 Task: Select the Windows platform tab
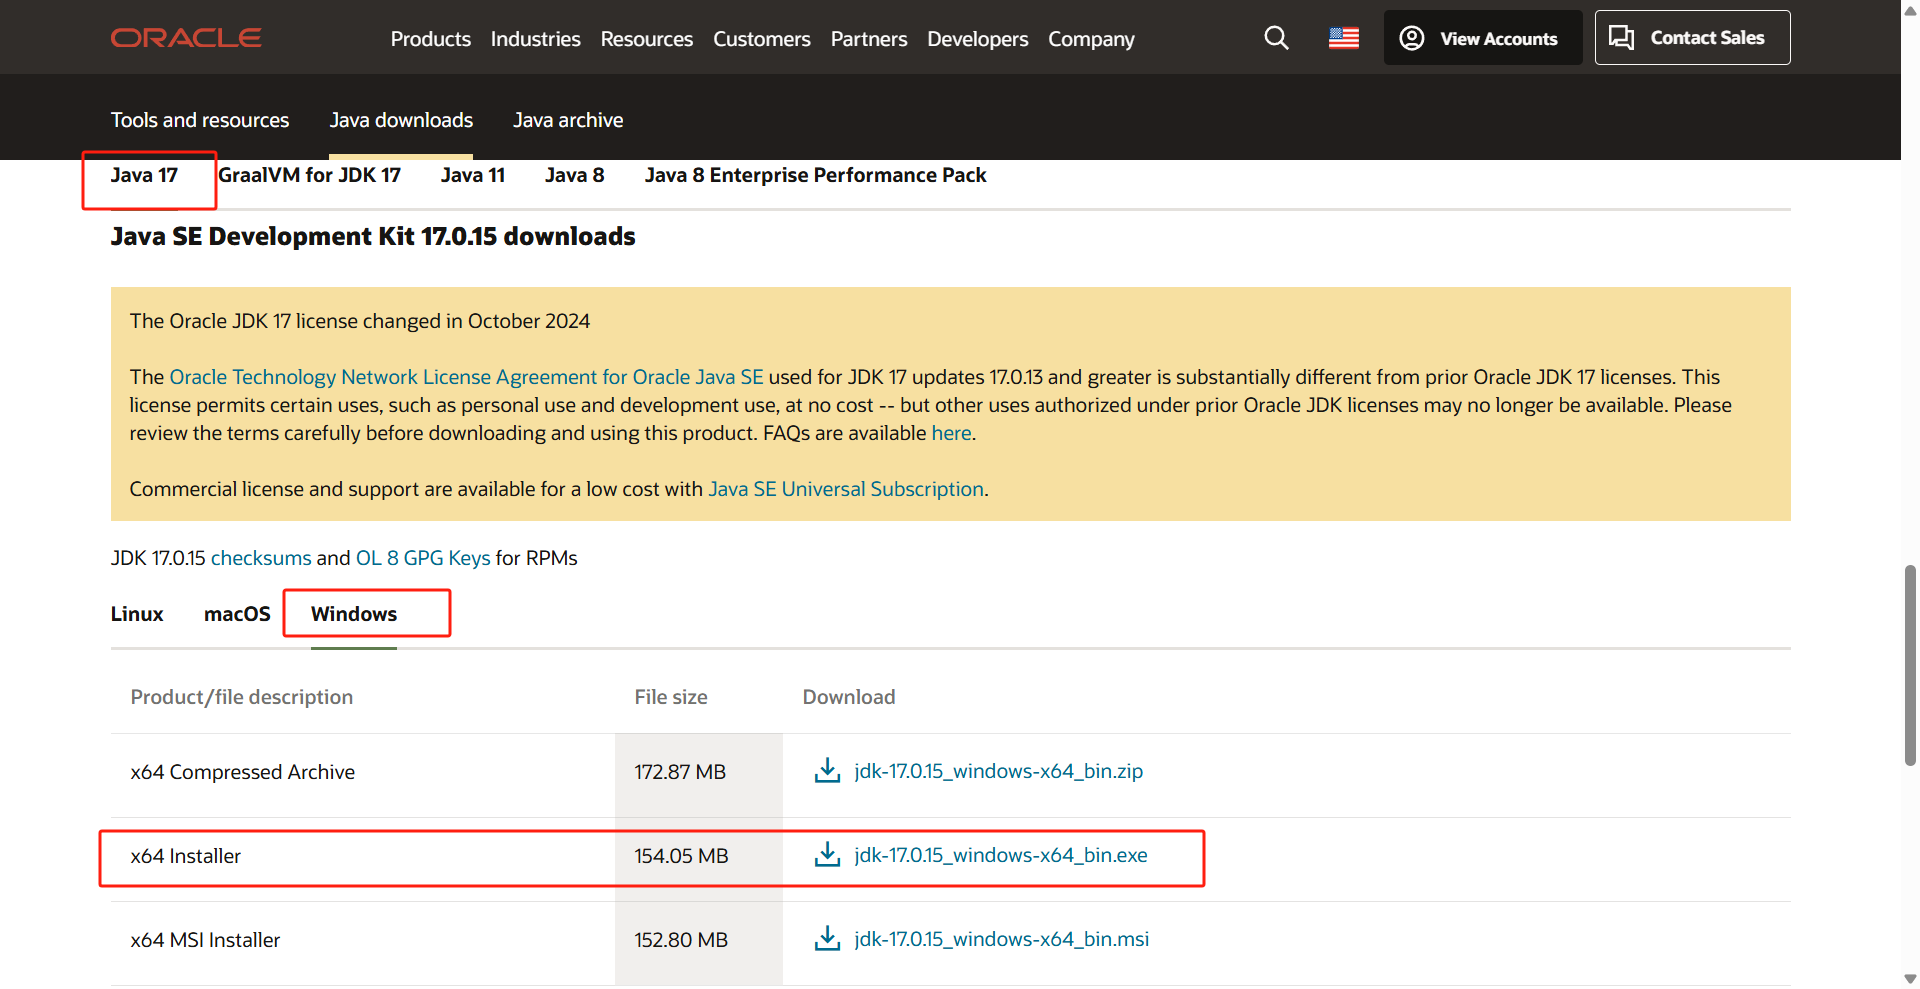354,614
